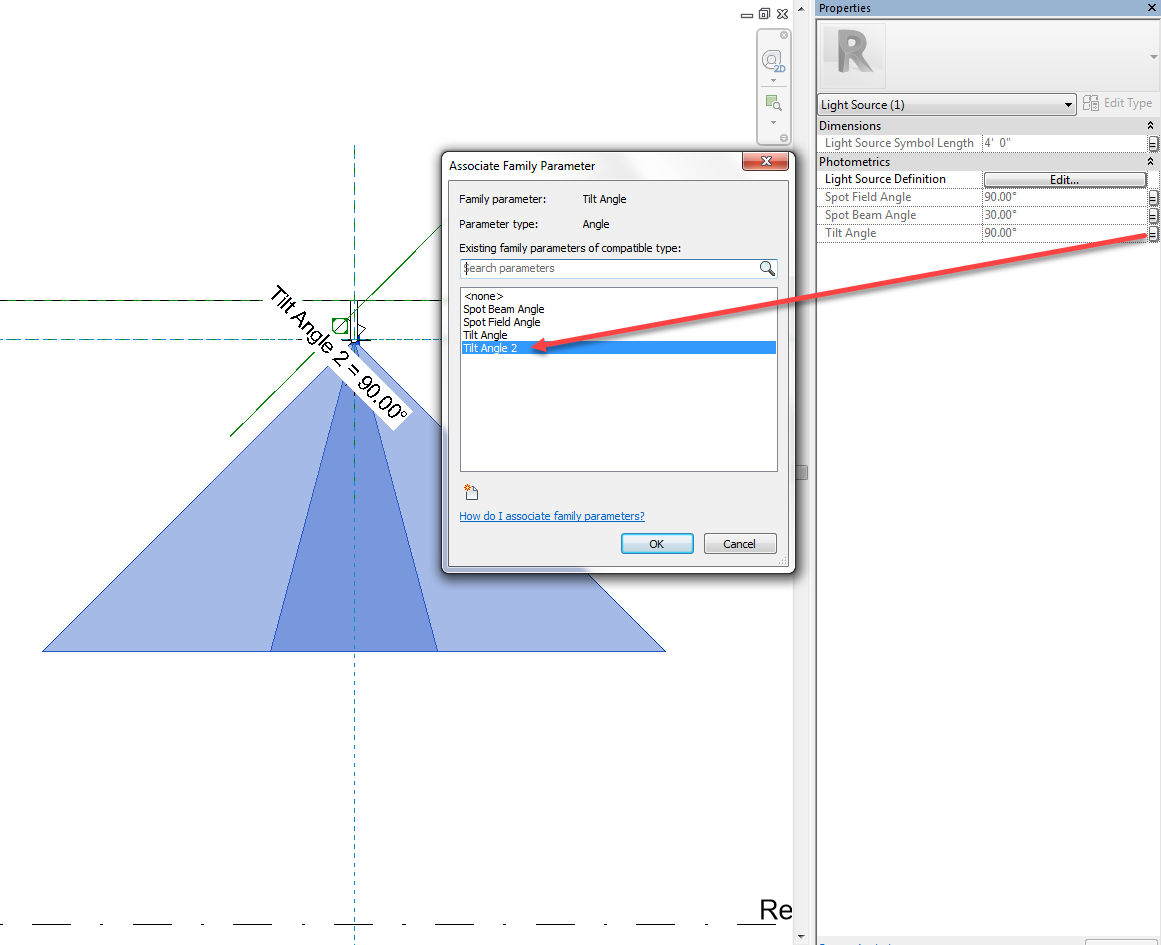This screenshot has height=945, width=1161.
Task: Click Edit for Light Source Definition
Action: 1063,179
